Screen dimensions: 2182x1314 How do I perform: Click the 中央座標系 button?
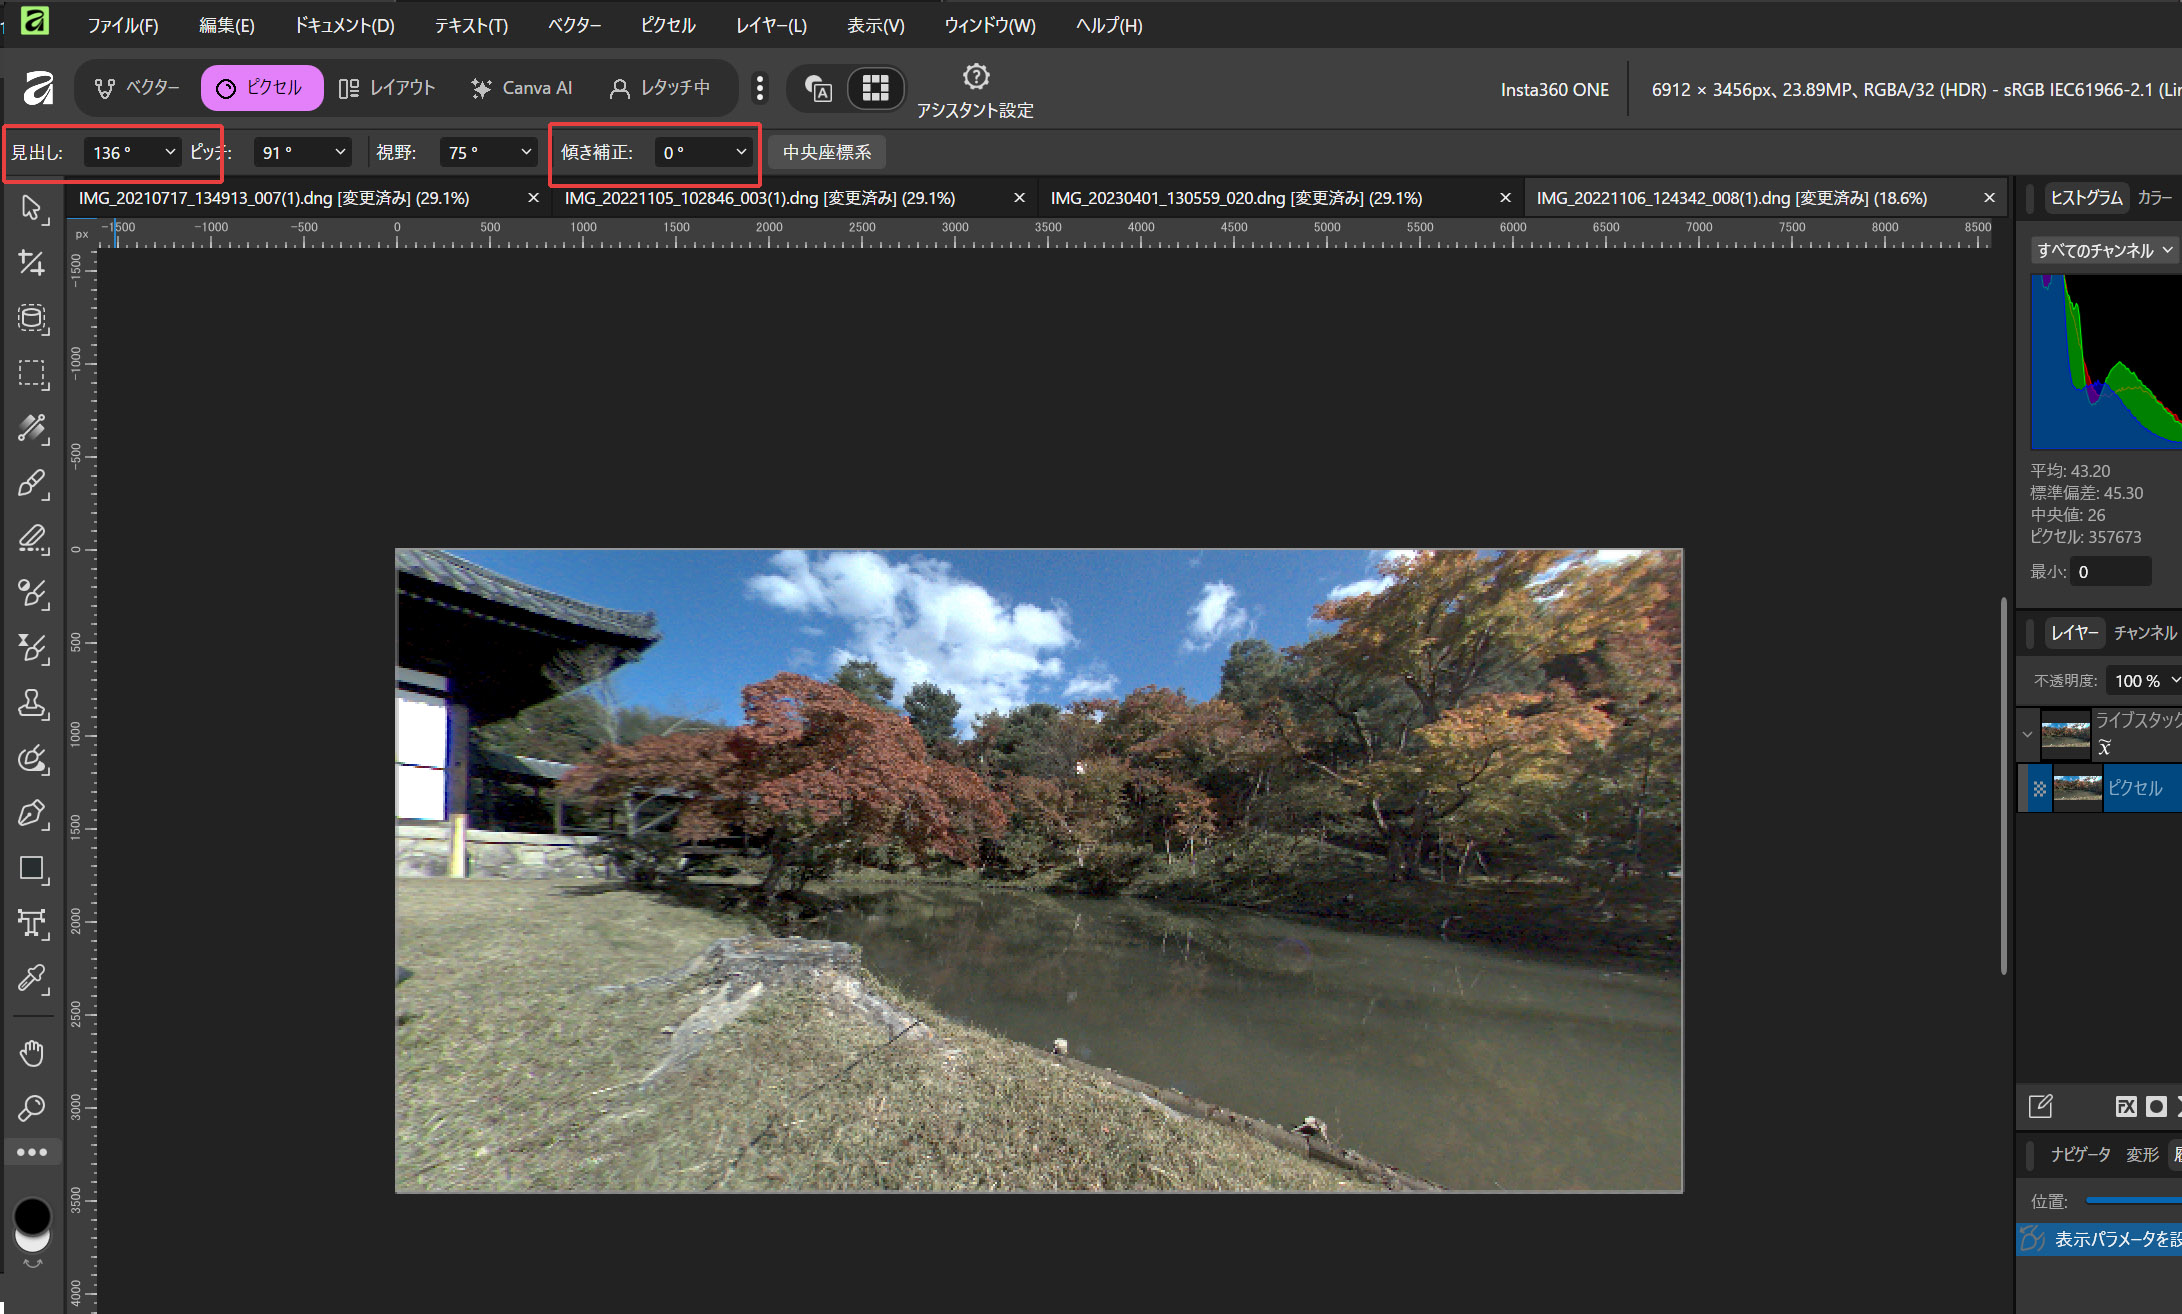[x=826, y=152]
